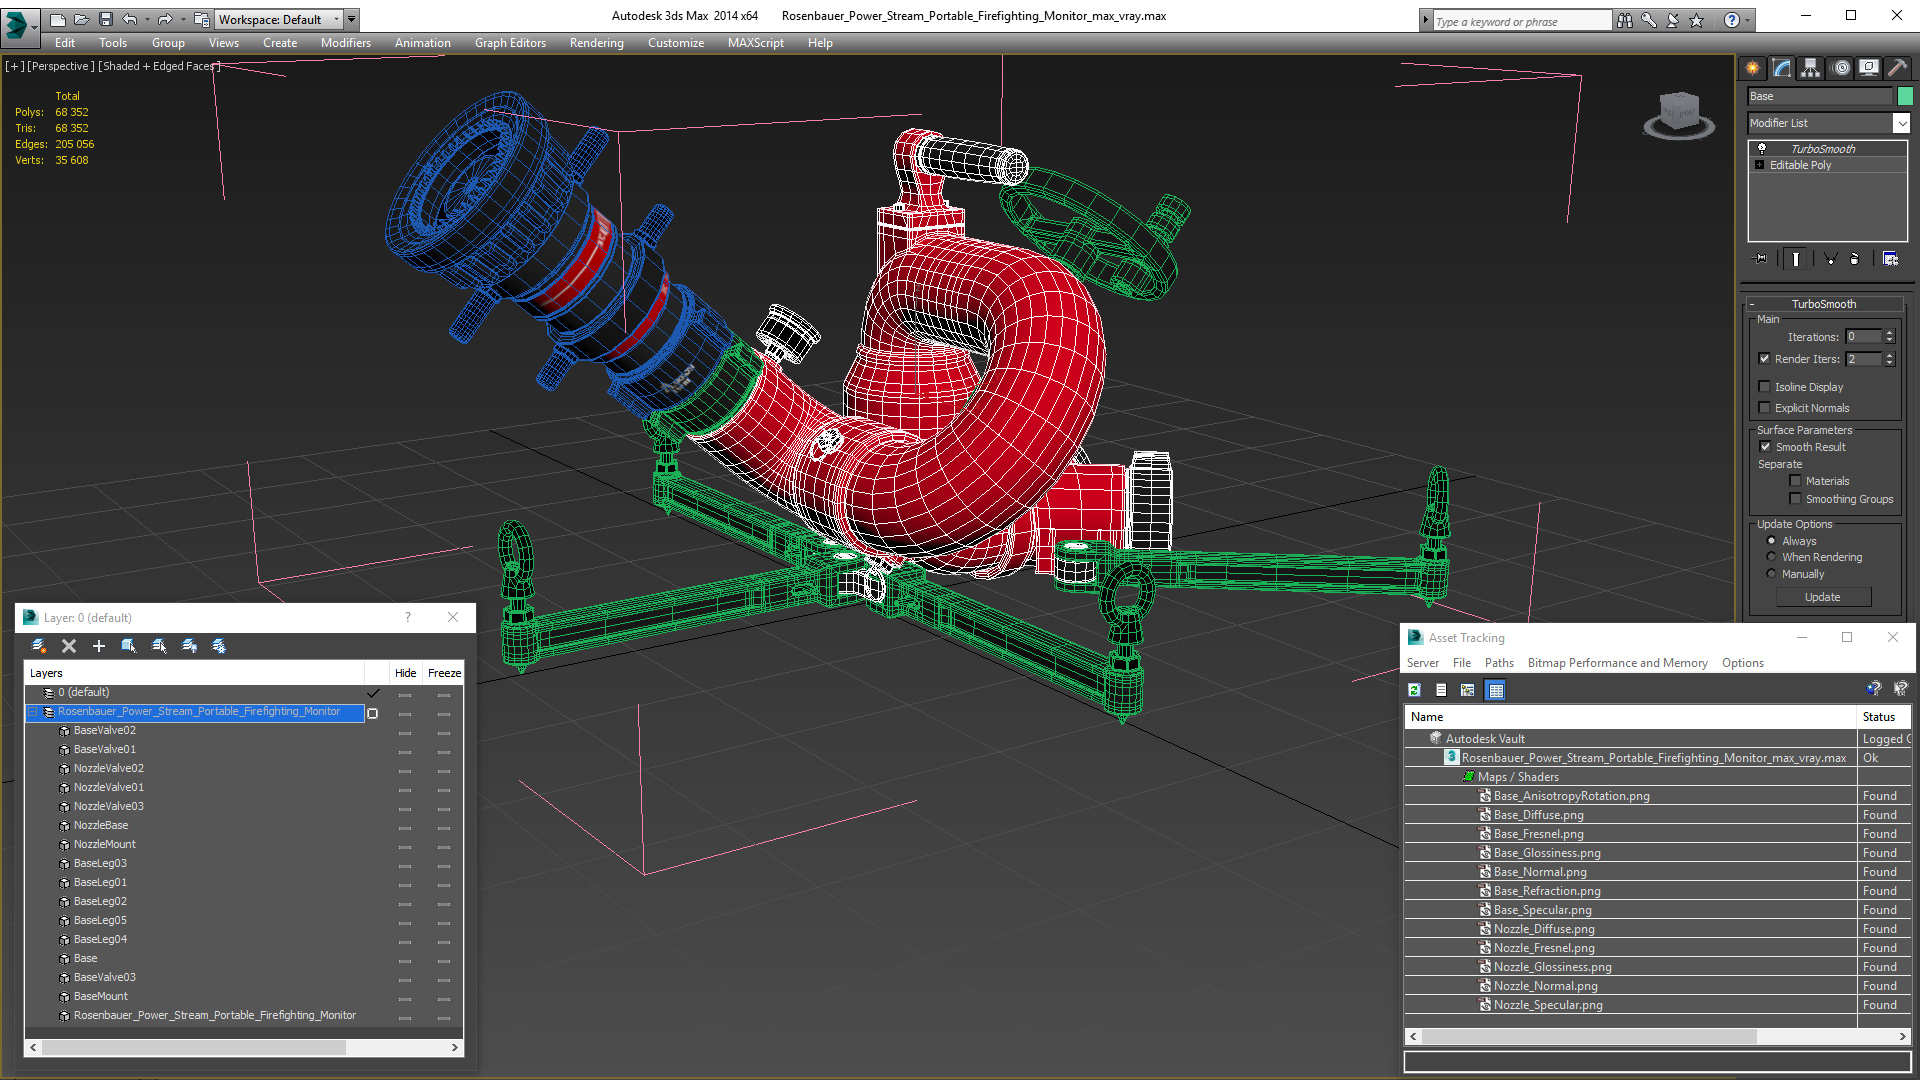
Task: Expand Editable Poly in modifier stack
Action: (x=1759, y=165)
